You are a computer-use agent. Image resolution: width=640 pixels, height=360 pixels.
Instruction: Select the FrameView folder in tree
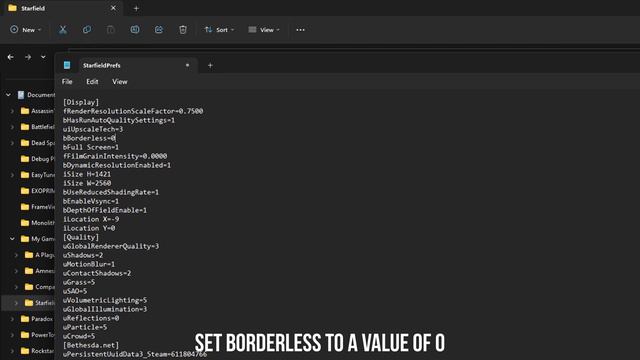click(x=38, y=207)
